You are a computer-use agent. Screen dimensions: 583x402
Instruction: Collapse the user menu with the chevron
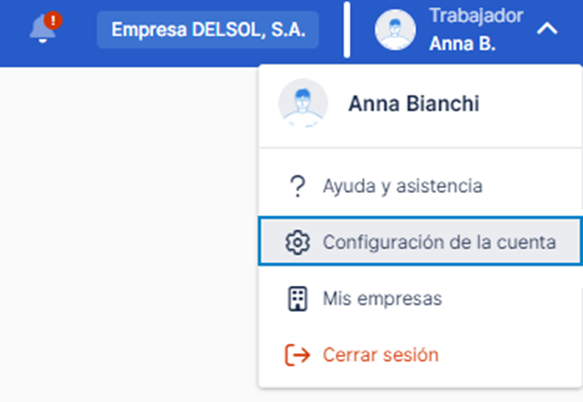click(547, 29)
